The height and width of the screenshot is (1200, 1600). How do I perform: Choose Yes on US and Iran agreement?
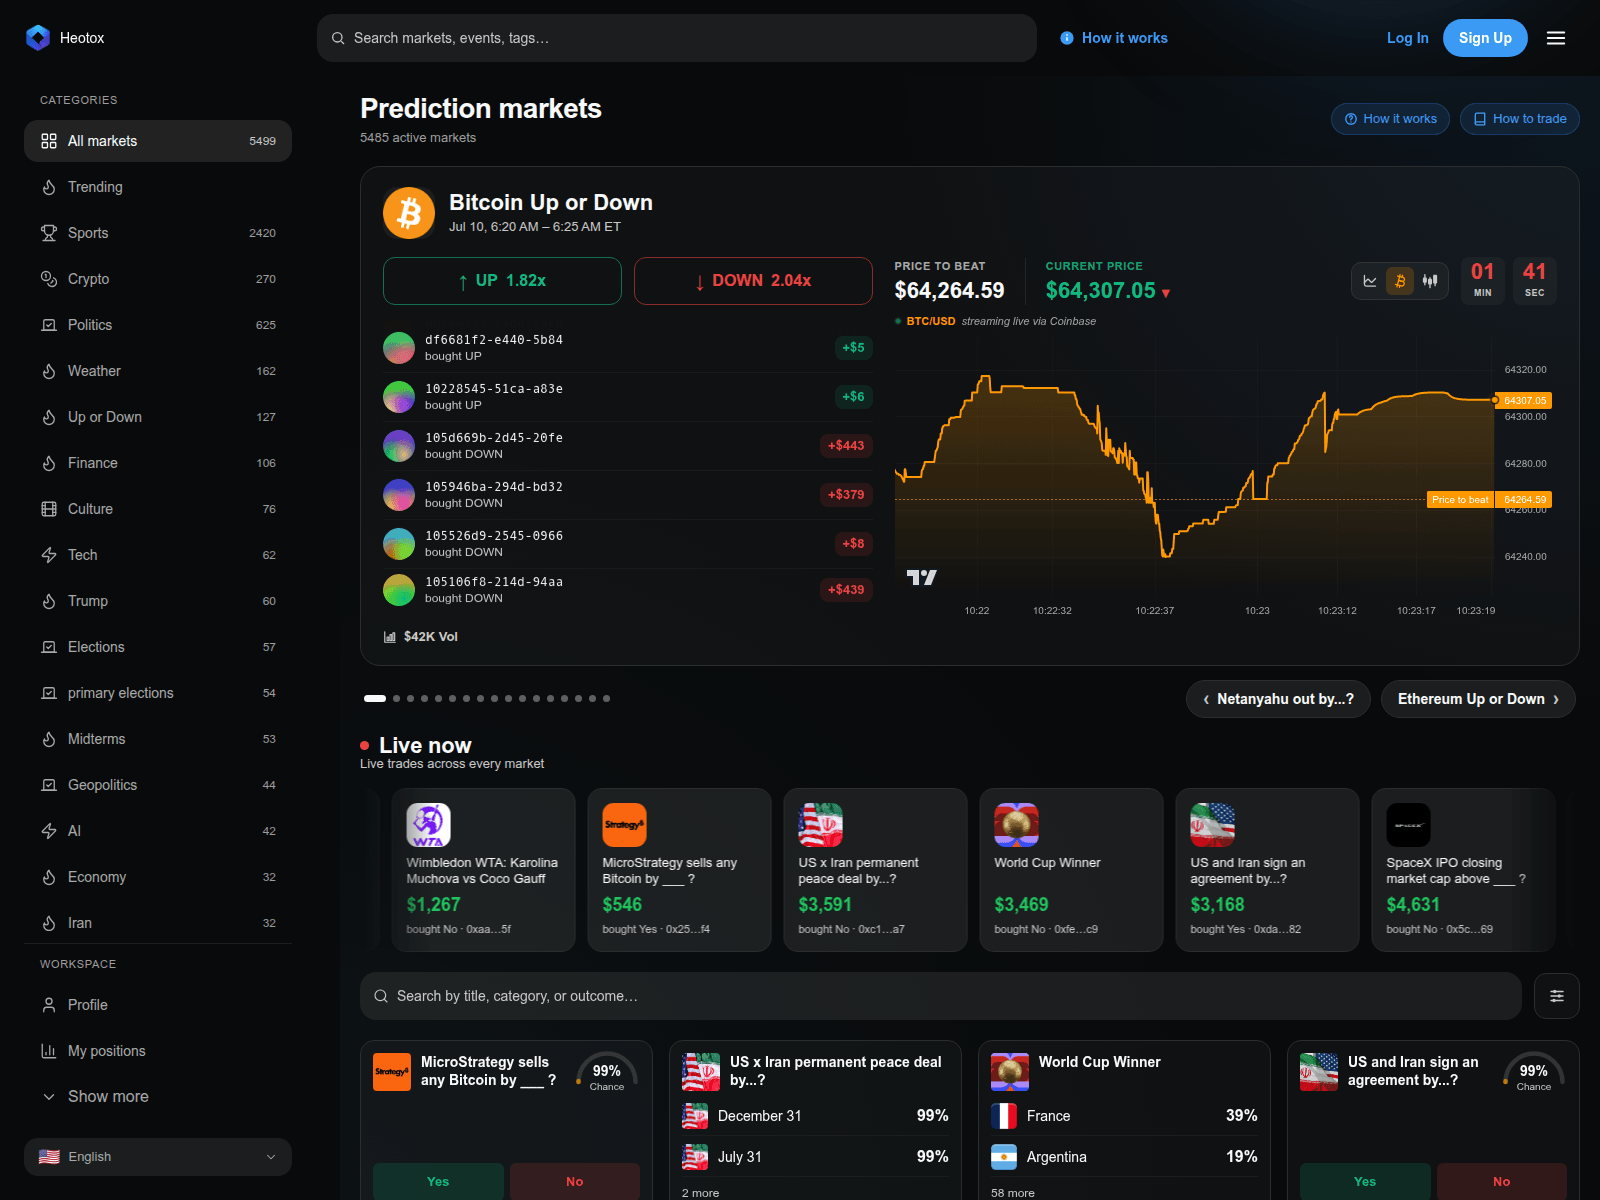[1365, 1181]
